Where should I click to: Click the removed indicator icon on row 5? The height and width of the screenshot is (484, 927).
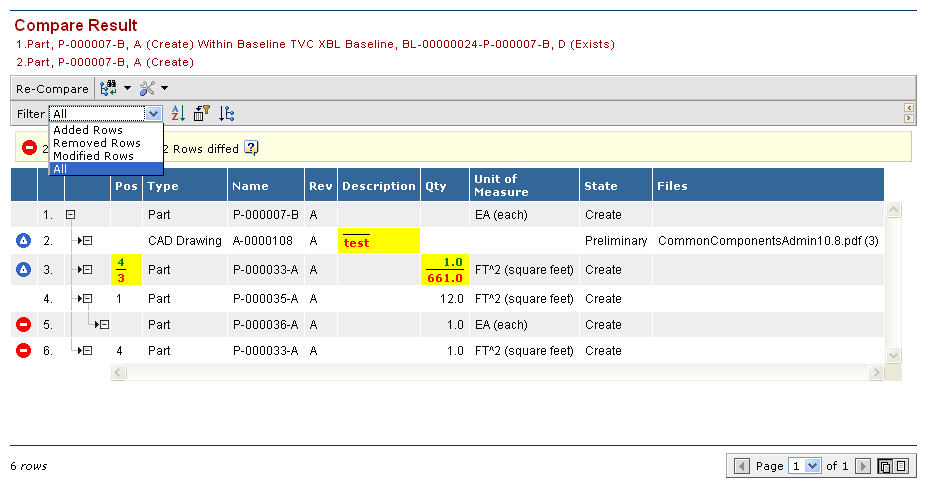(24, 325)
